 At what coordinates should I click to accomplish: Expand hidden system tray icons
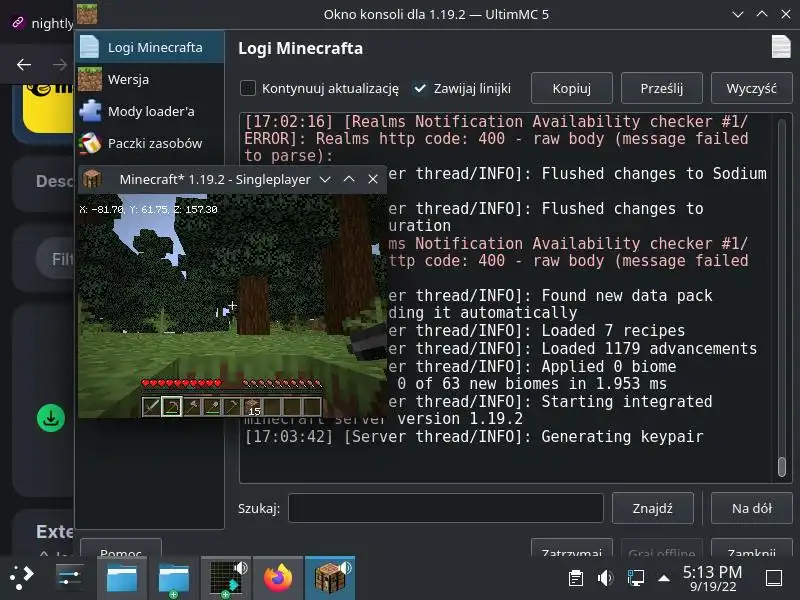(664, 578)
